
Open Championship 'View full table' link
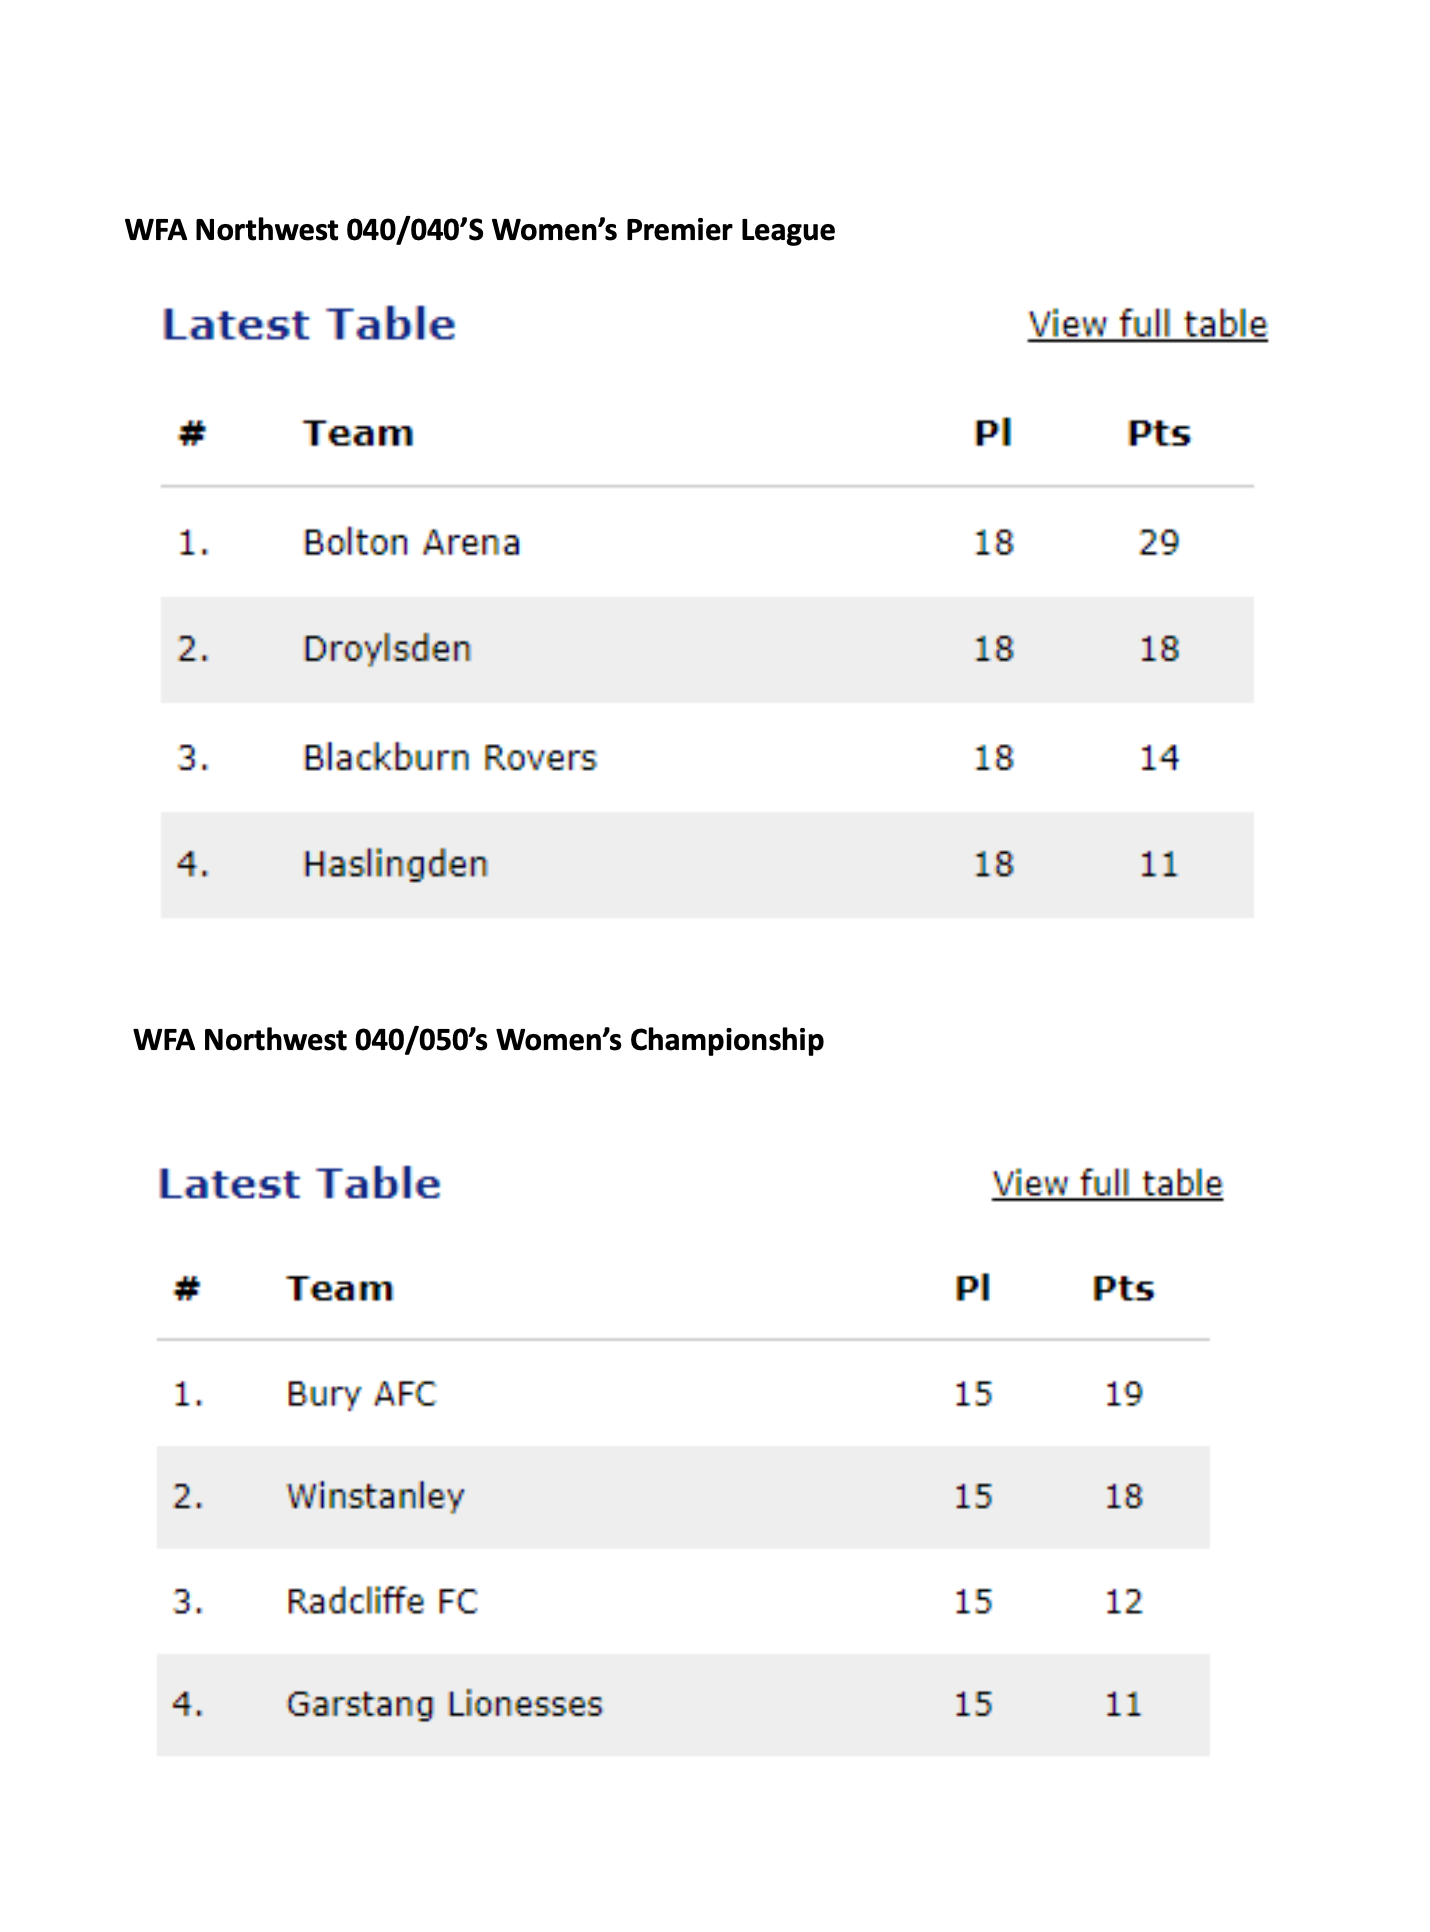(1107, 1184)
